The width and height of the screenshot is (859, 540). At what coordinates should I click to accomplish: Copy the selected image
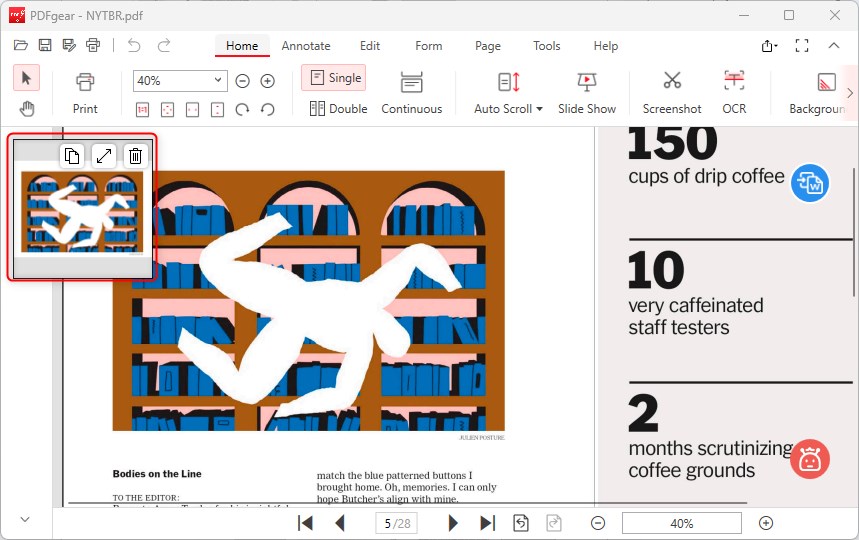click(x=72, y=155)
